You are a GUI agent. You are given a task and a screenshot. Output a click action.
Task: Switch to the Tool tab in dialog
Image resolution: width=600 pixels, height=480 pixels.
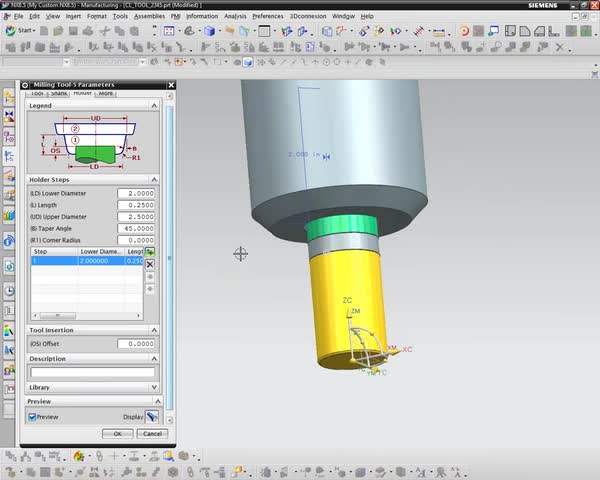pyautogui.click(x=37, y=93)
